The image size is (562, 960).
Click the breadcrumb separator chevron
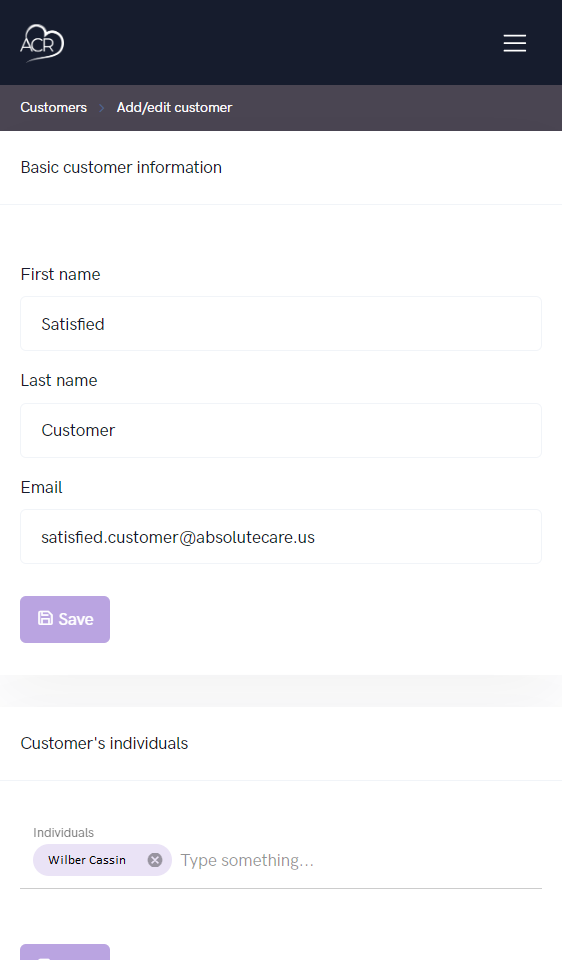coord(102,108)
